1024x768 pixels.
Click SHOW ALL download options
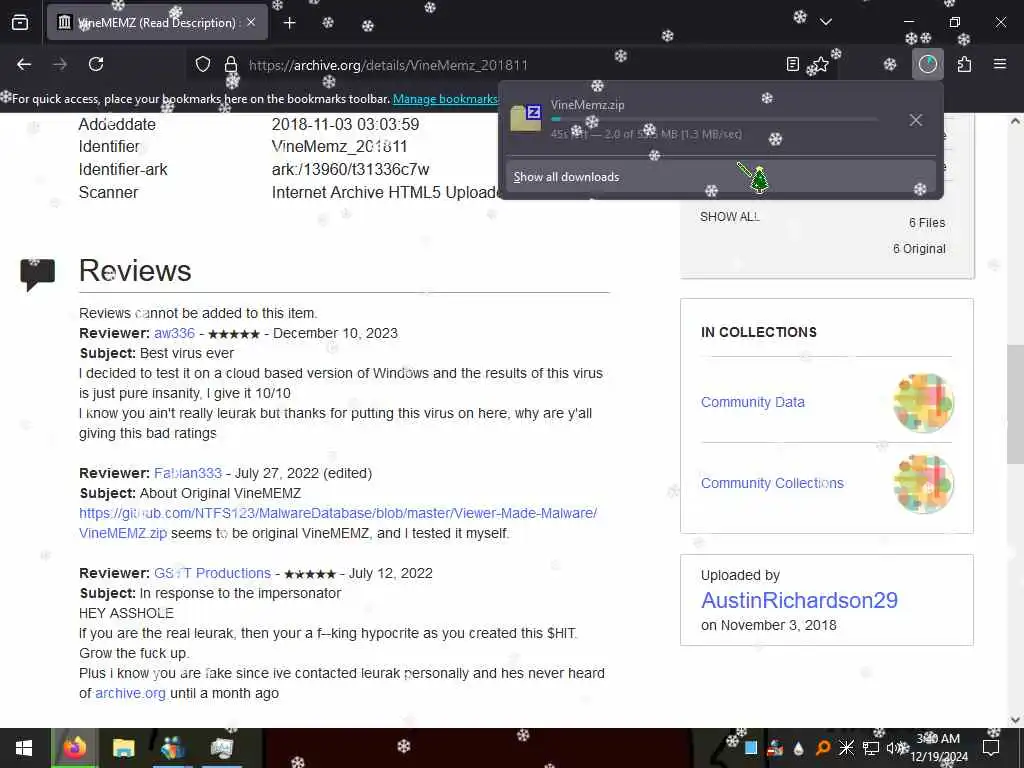pyautogui.click(x=729, y=217)
